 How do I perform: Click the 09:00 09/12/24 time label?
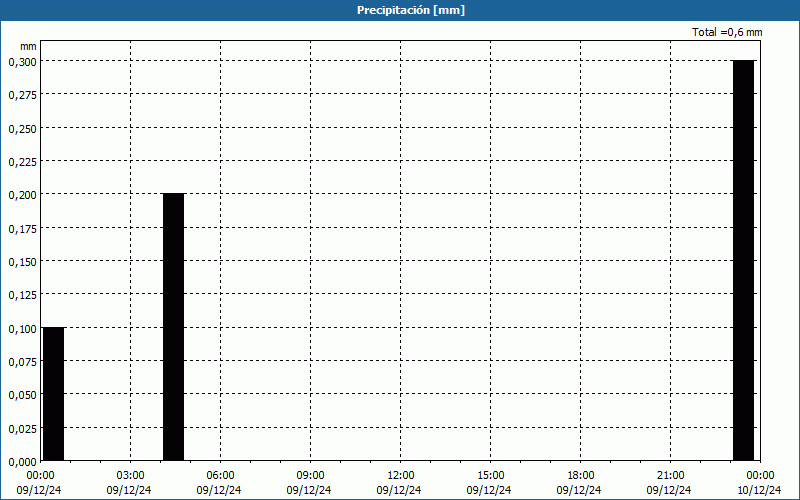coord(309,483)
